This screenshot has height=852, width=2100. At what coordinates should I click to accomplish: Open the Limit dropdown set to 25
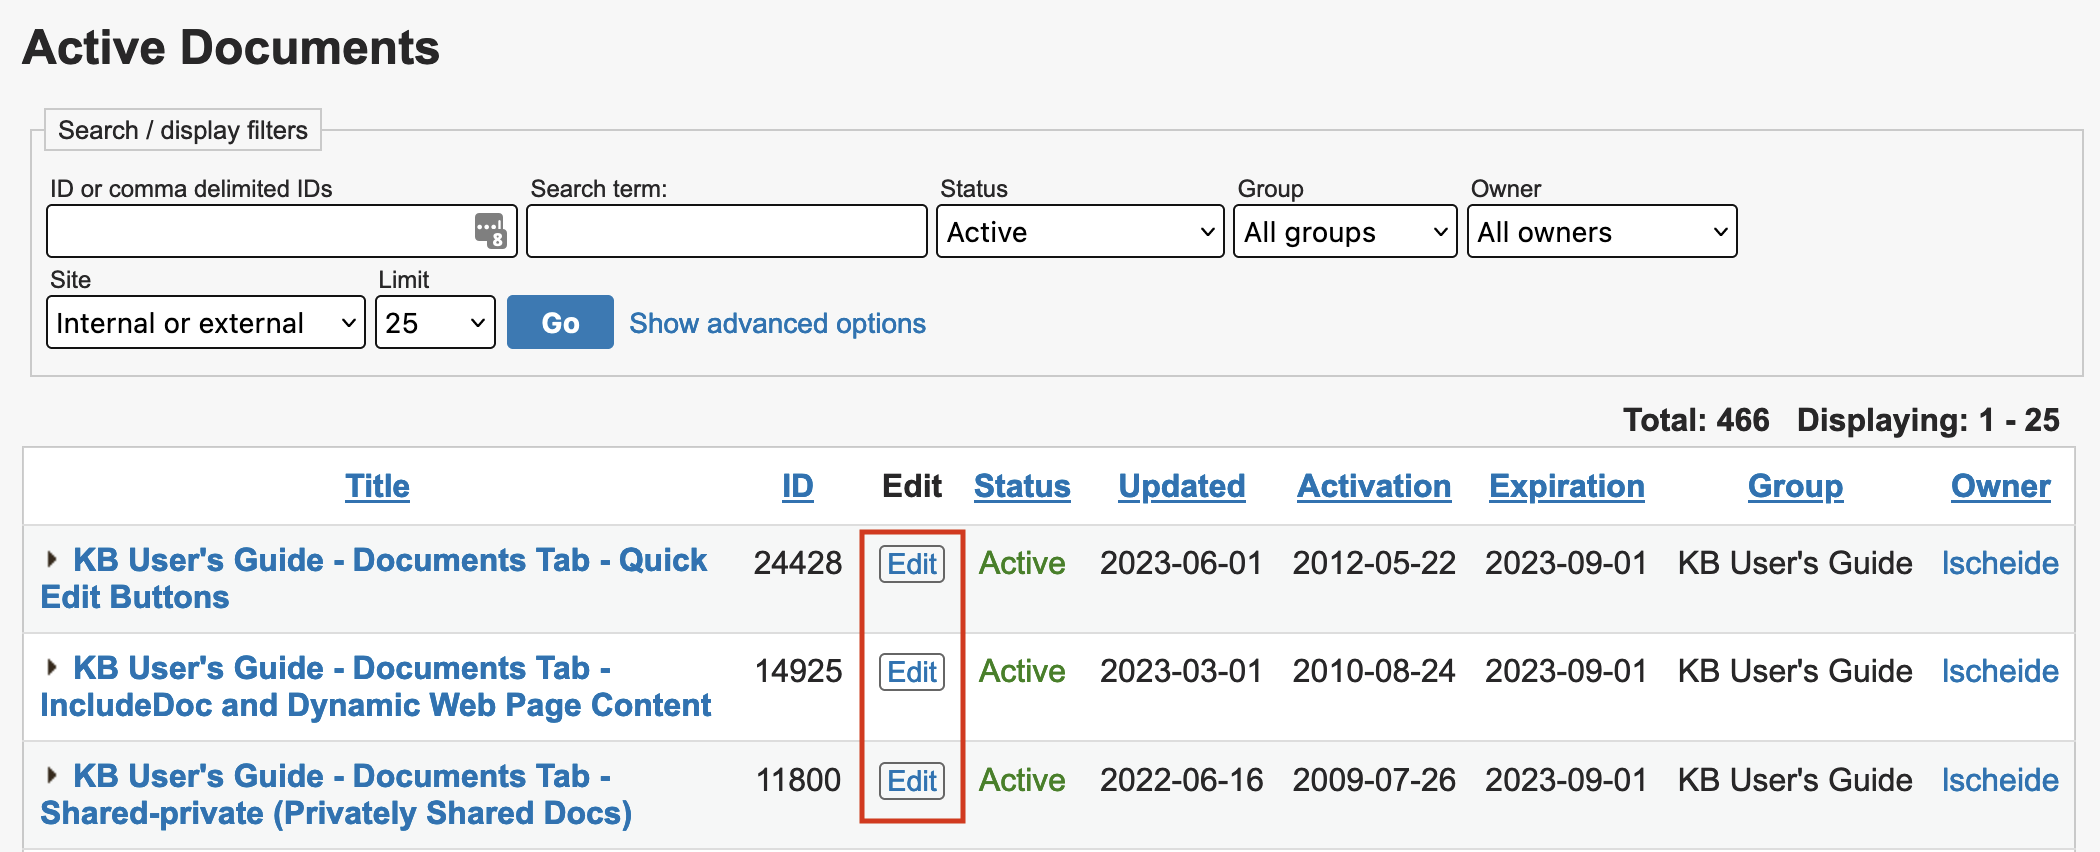tap(435, 322)
